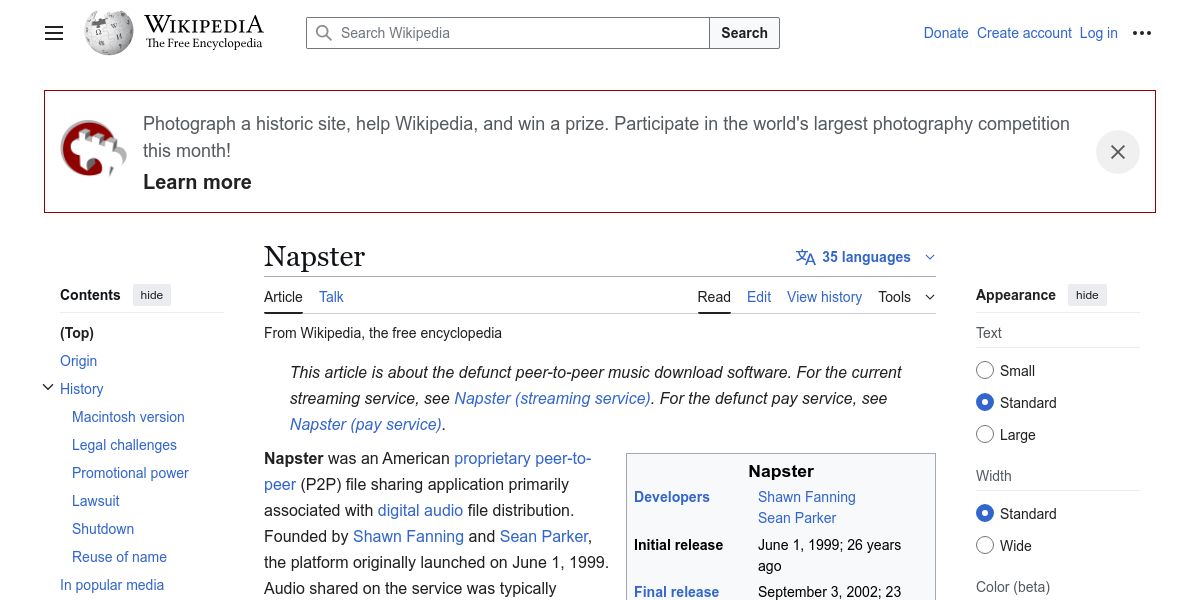Open Sean Parker link in infobox

[x=797, y=518]
